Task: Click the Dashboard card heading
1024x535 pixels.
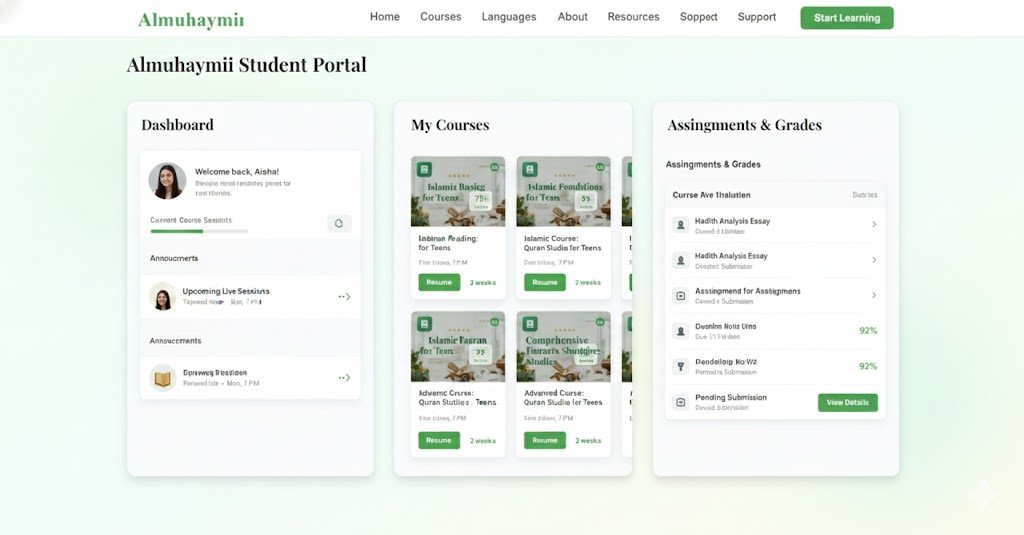Action: pos(178,125)
